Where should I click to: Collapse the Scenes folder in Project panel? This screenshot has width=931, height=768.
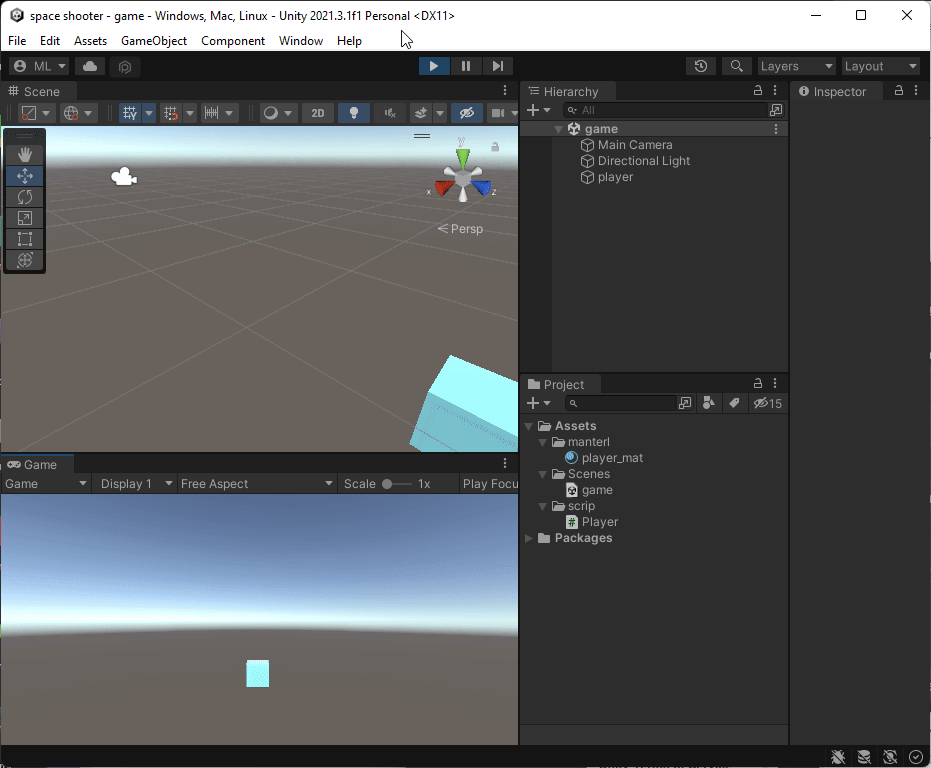tap(544, 473)
